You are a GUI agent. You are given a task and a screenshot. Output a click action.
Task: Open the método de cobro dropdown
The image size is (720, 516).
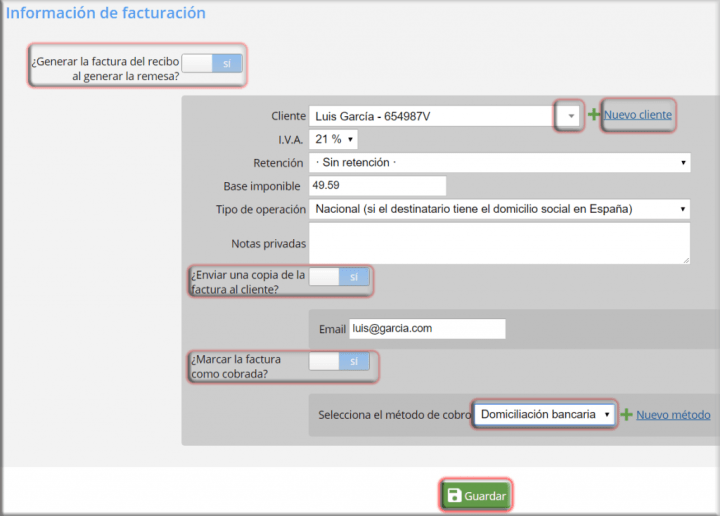[x=545, y=415]
